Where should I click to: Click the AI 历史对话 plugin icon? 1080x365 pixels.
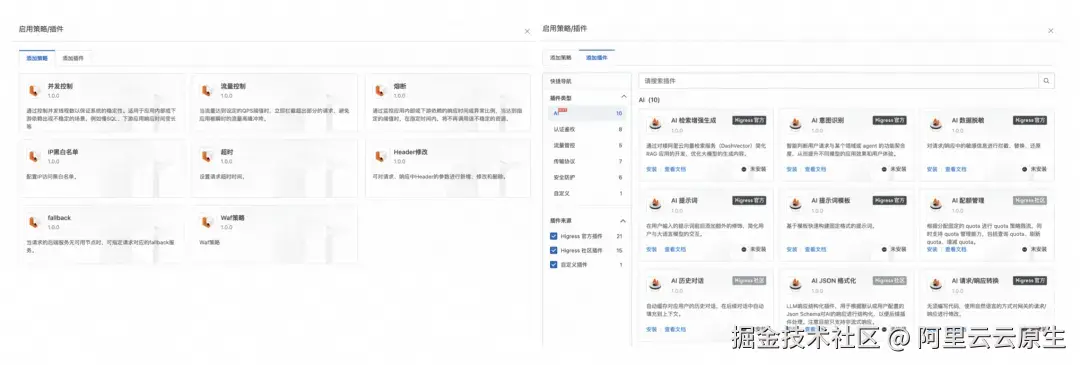click(x=656, y=284)
